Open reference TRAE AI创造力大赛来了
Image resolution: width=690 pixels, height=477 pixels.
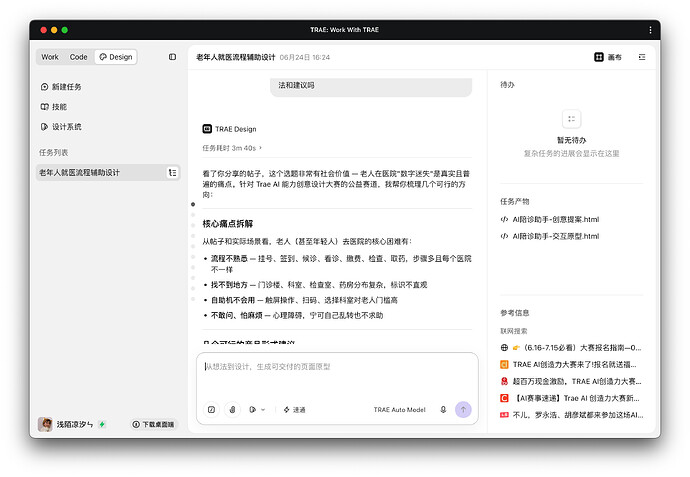tap(569, 364)
